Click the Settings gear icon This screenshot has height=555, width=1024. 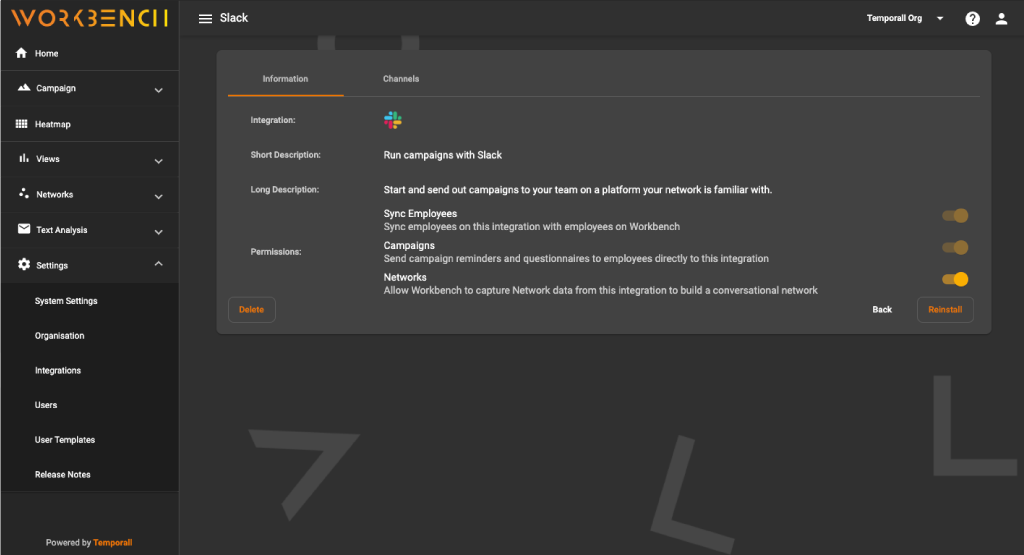point(24,264)
